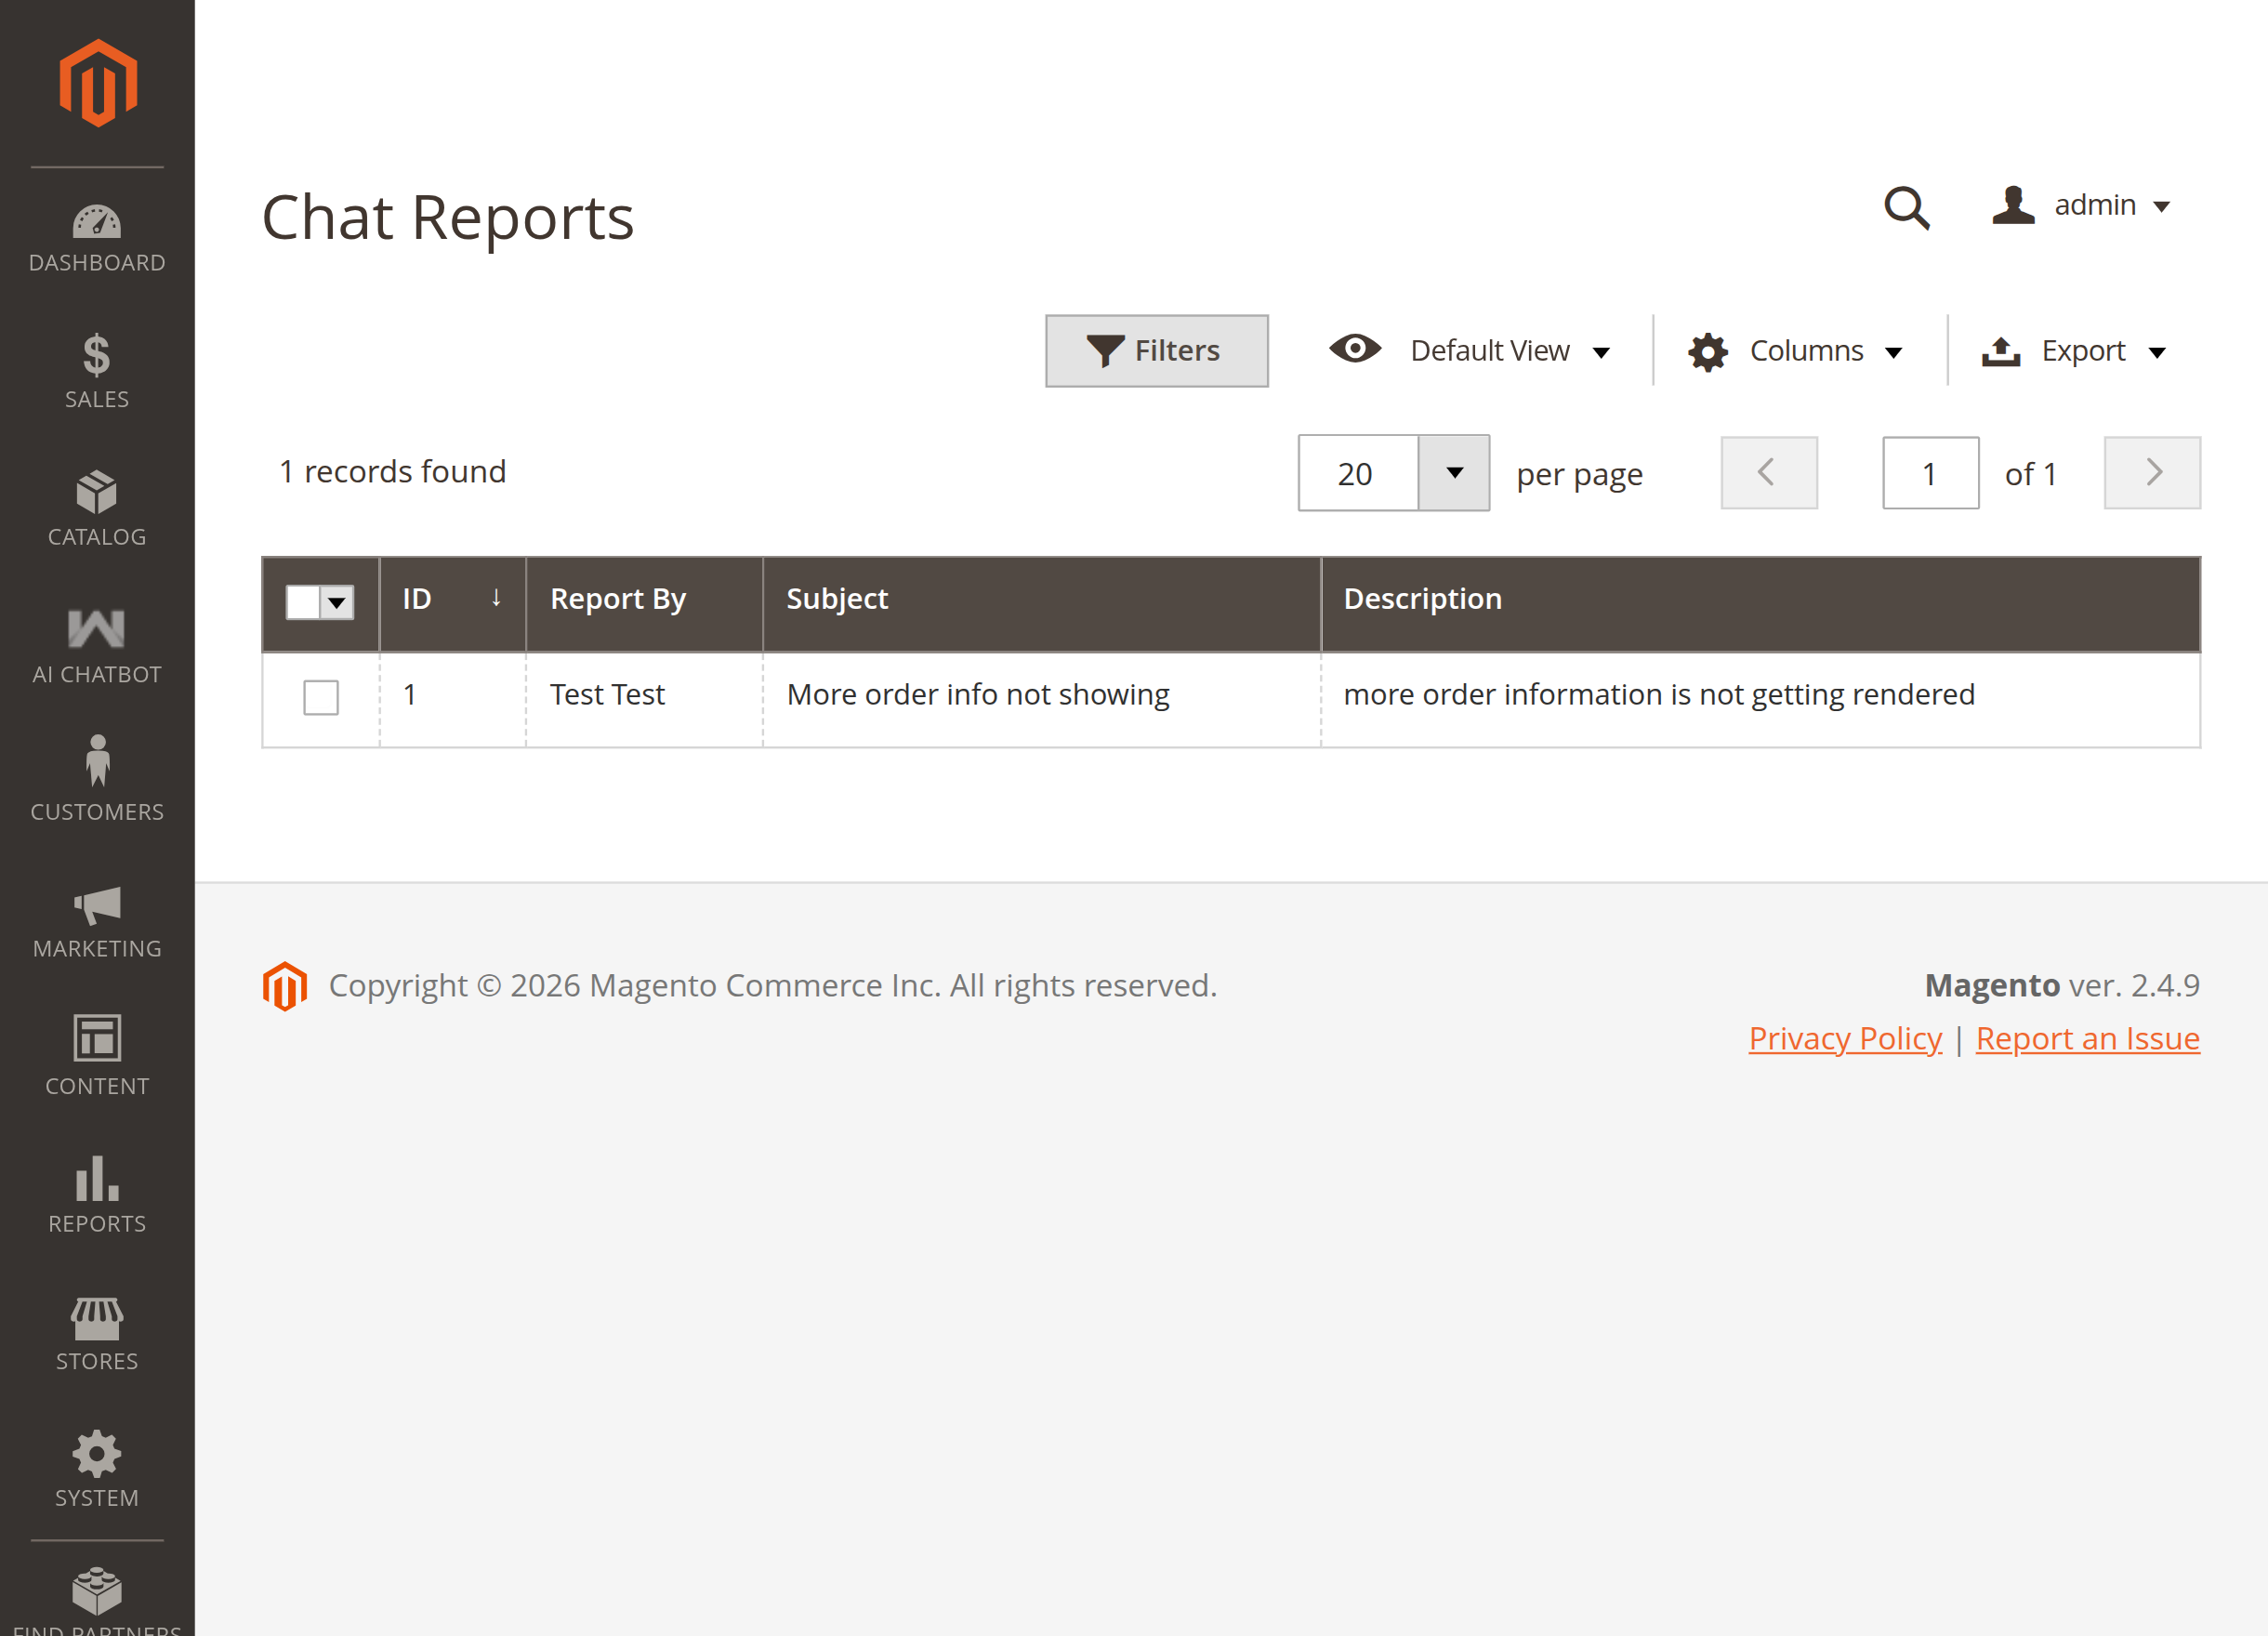Screen dimensions: 2268x1636
Task: Click the search magnifier icon
Action: coord(1906,208)
